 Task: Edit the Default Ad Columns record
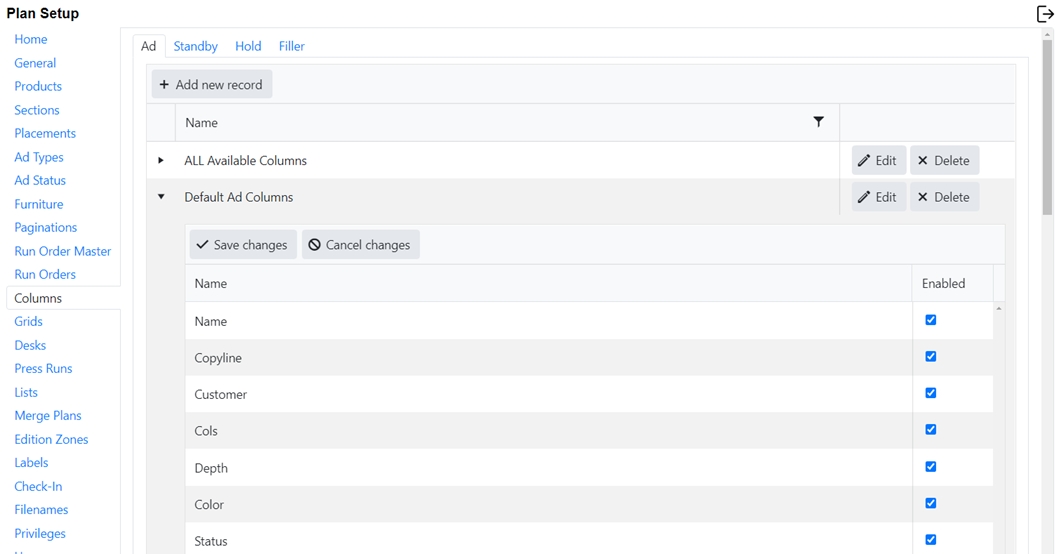(878, 197)
